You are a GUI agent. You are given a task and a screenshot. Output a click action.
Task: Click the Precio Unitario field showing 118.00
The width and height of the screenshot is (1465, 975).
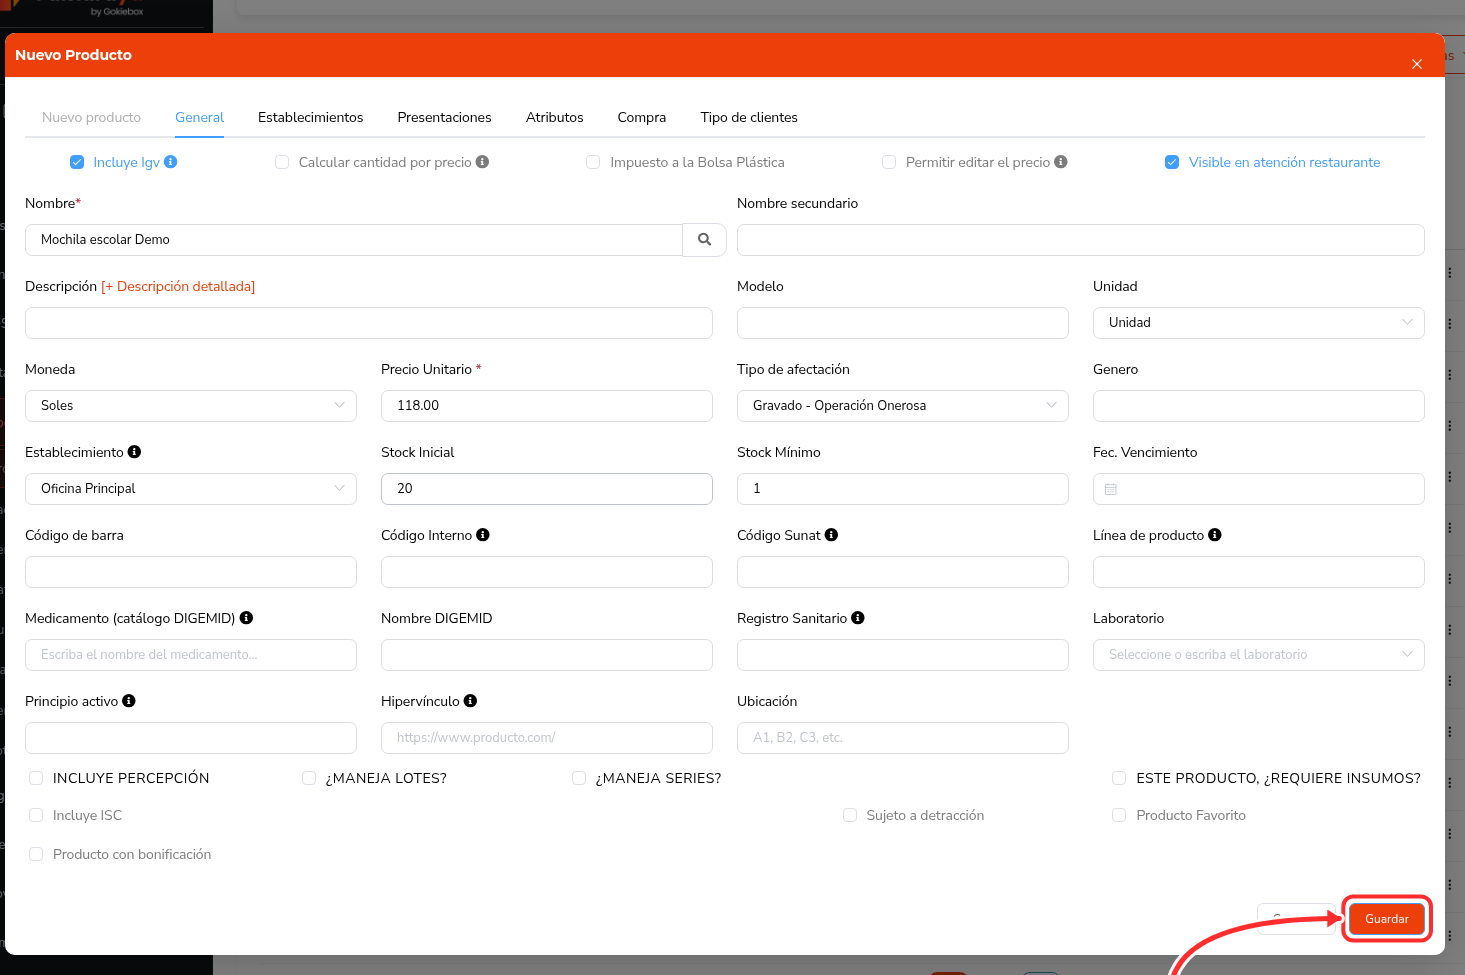547,406
